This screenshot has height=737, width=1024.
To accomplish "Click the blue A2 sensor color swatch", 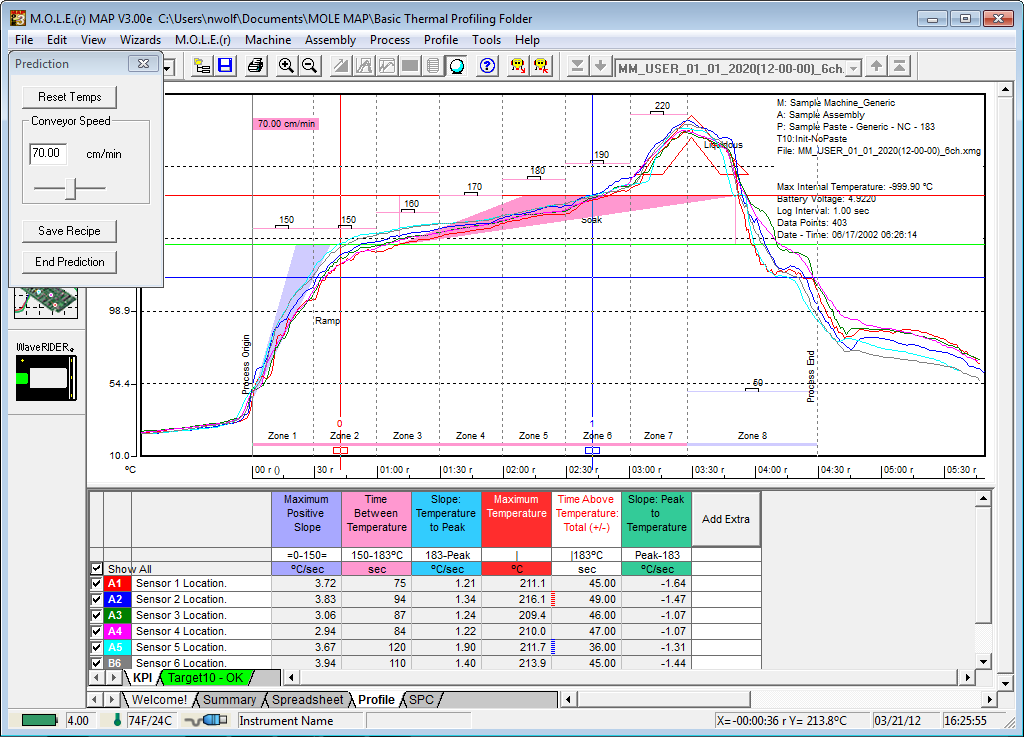I will click(x=116, y=599).
